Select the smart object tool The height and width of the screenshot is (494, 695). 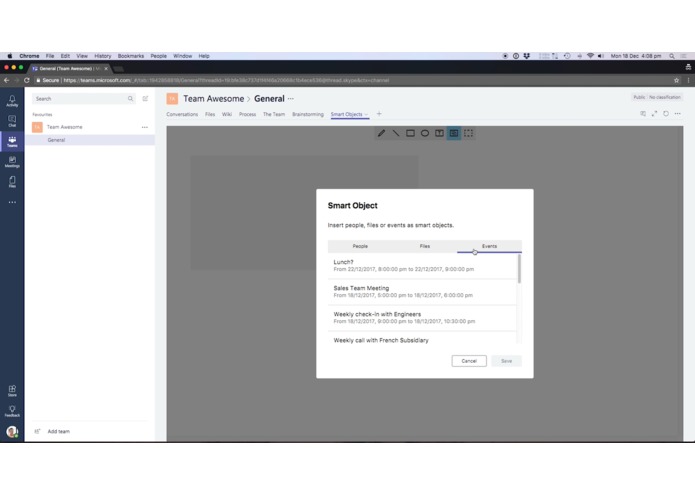coord(454,133)
